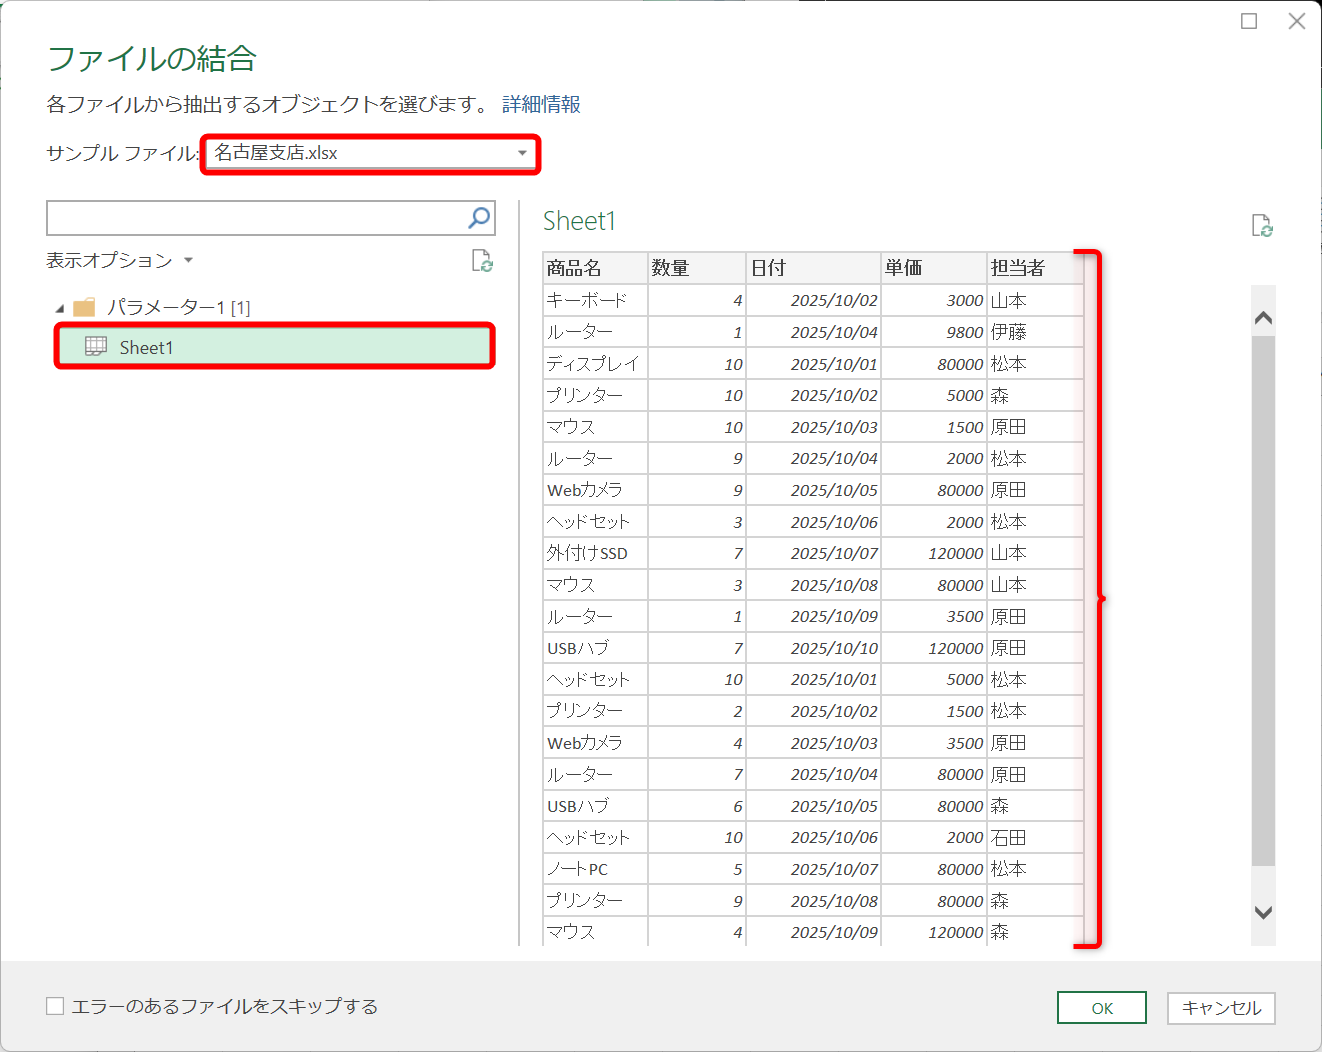
Task: Click the scrollbar up arrow icon
Action: click(1262, 316)
